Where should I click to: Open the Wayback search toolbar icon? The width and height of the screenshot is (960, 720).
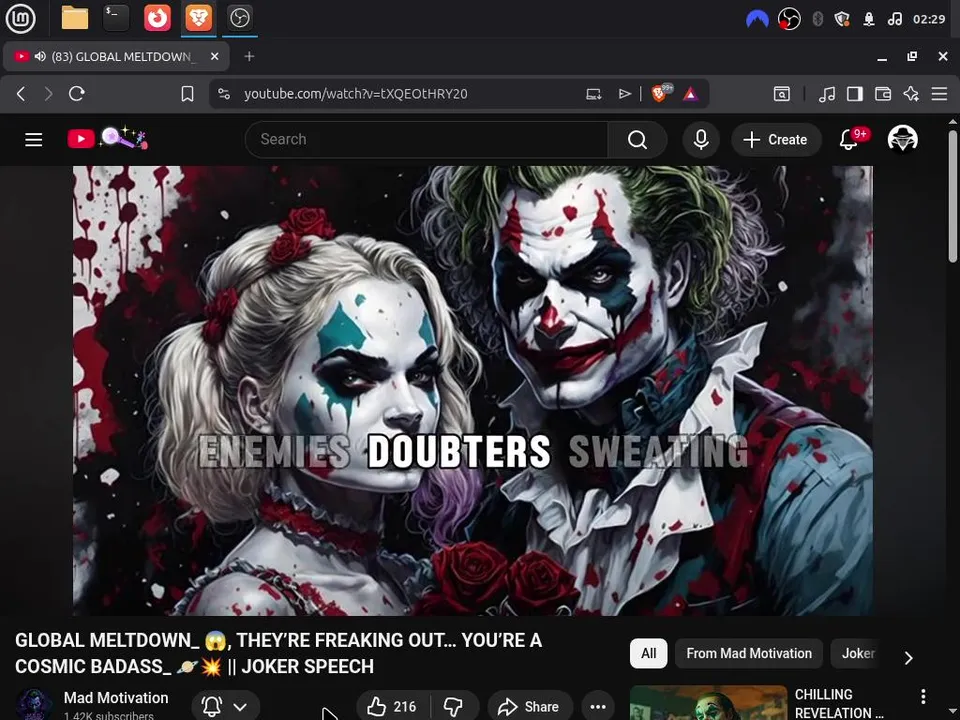click(782, 94)
